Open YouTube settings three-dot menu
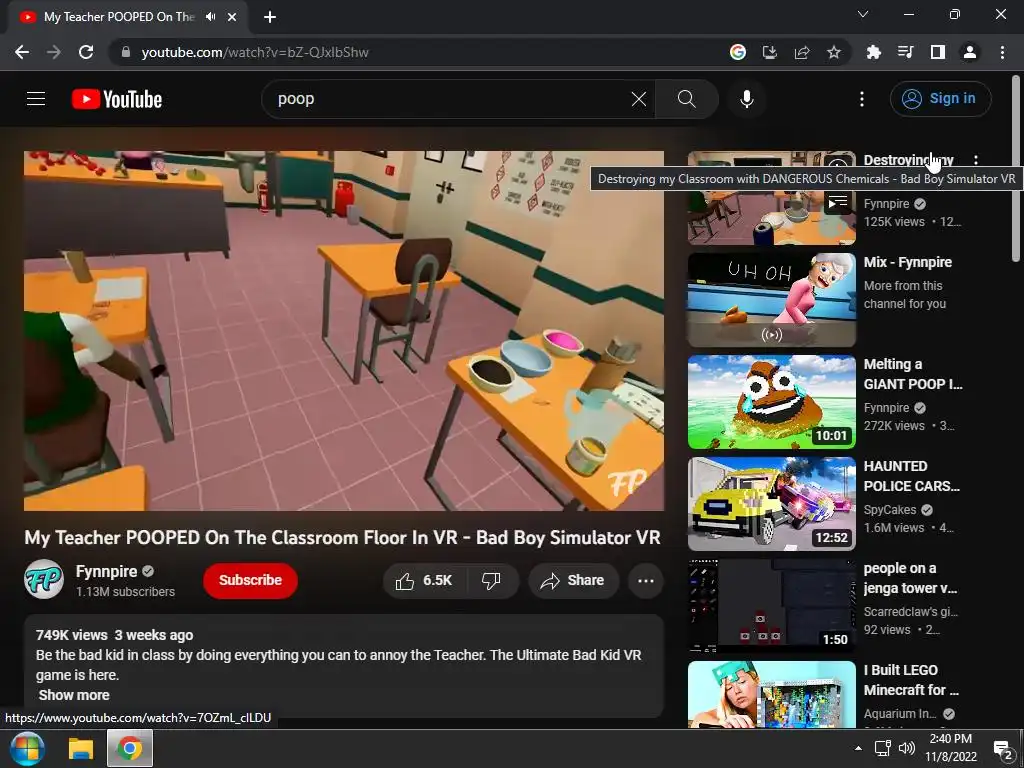Screen dimensions: 1024x768 point(861,99)
